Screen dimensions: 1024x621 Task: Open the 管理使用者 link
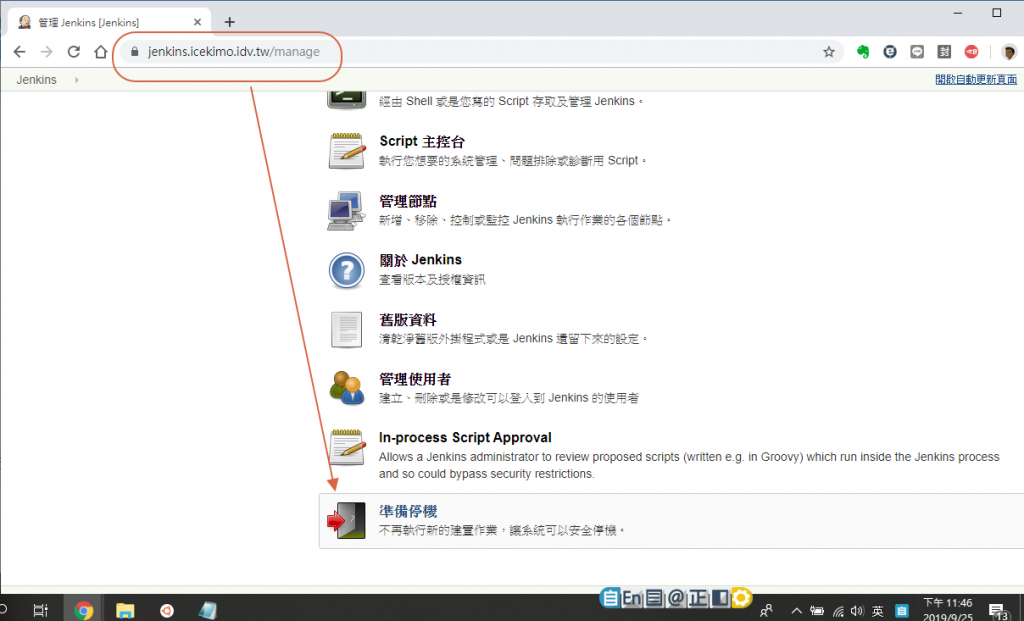[x=415, y=379]
